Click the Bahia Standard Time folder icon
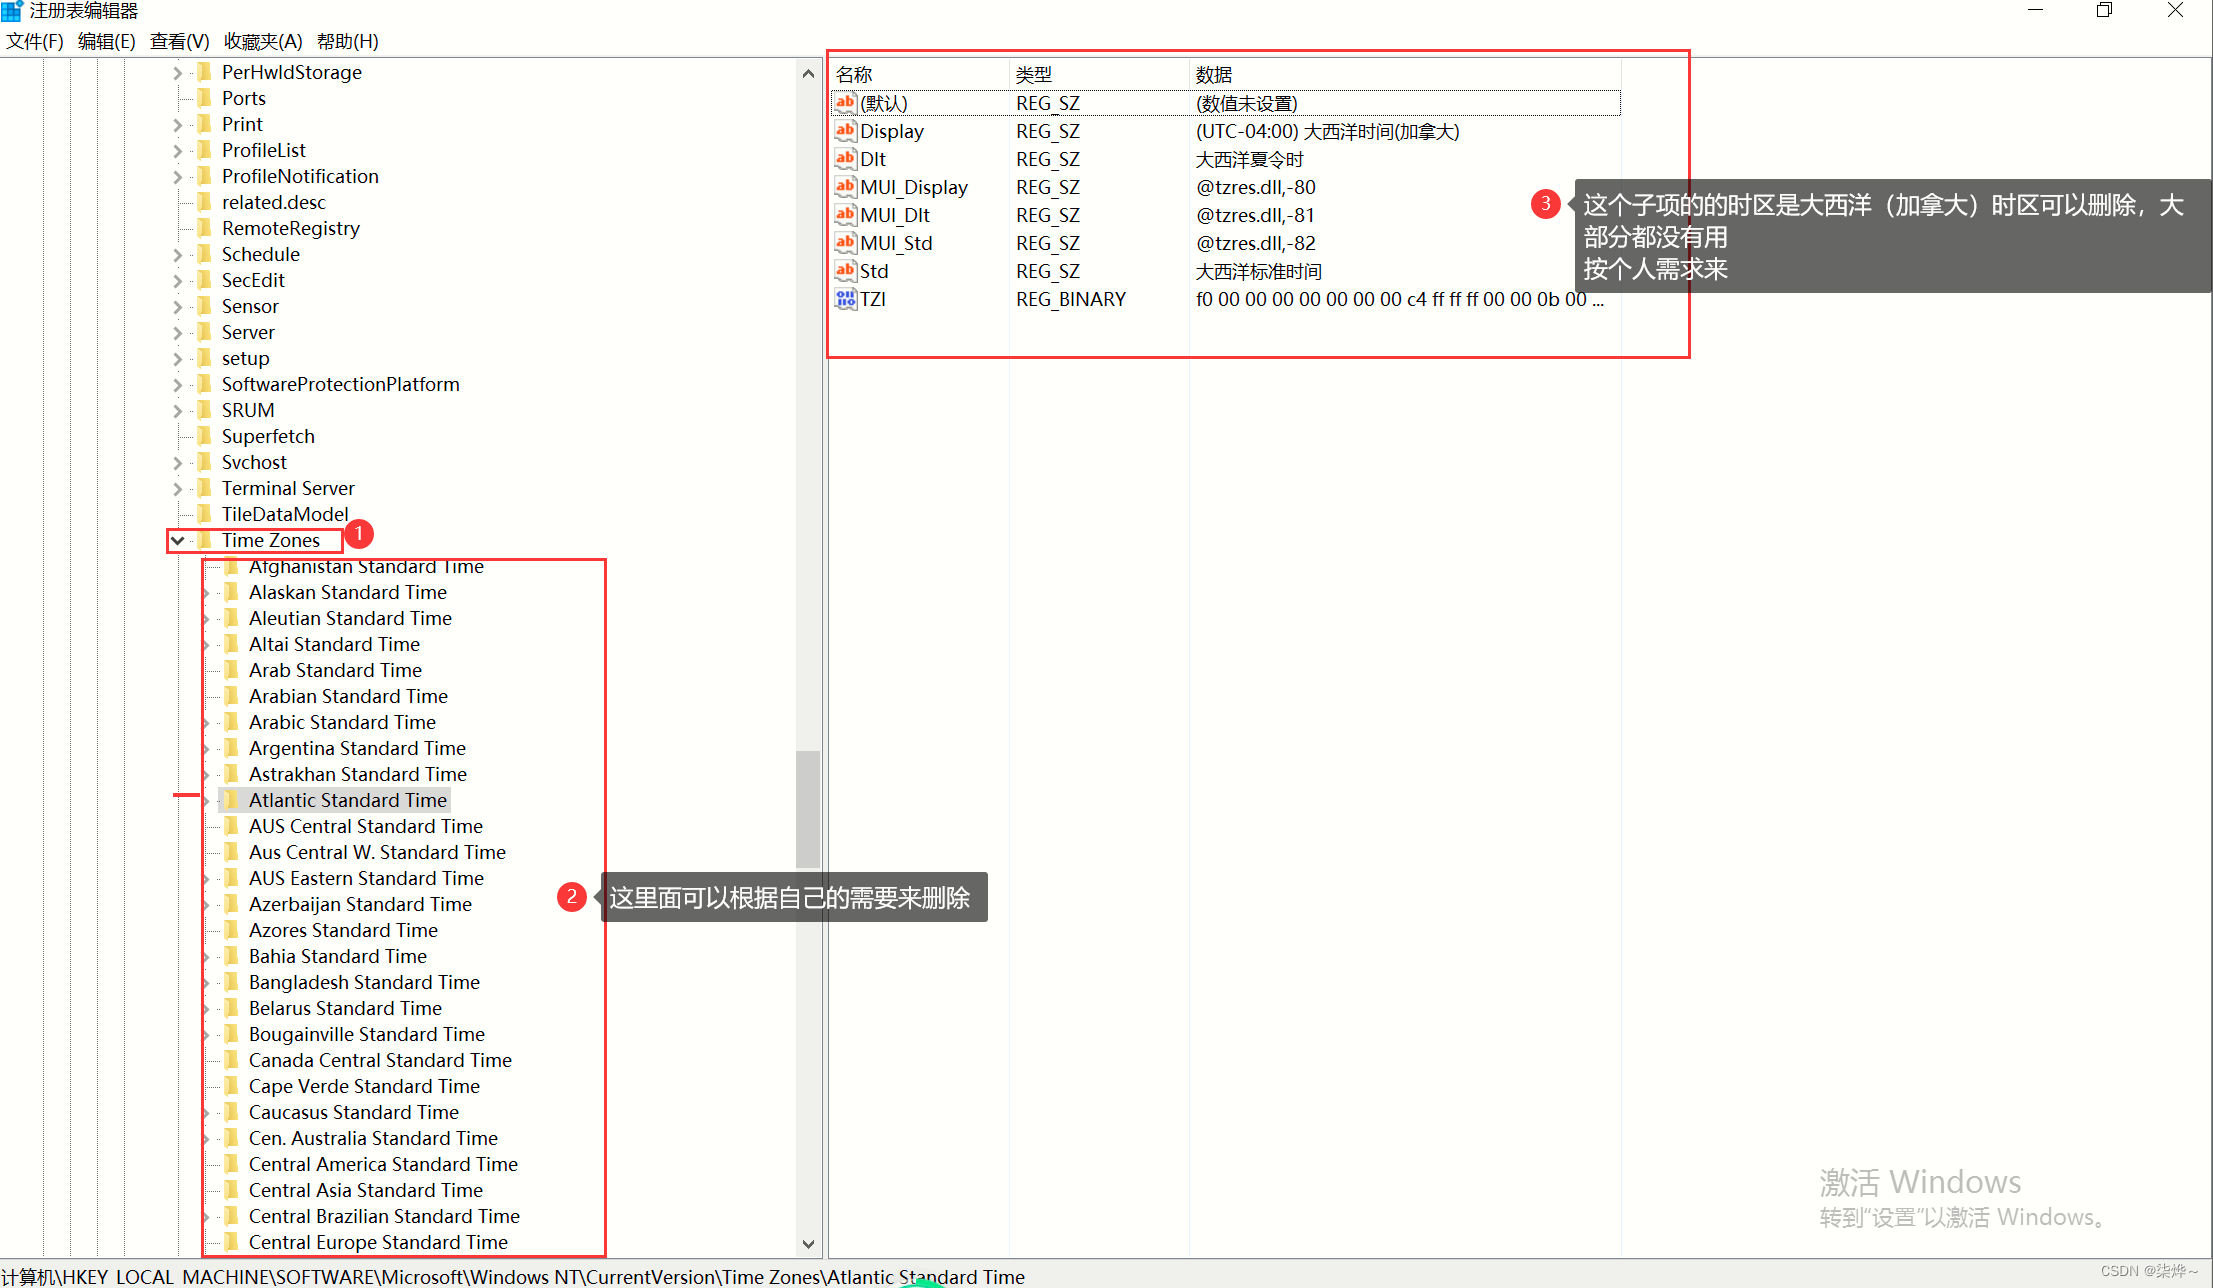 pyautogui.click(x=231, y=956)
